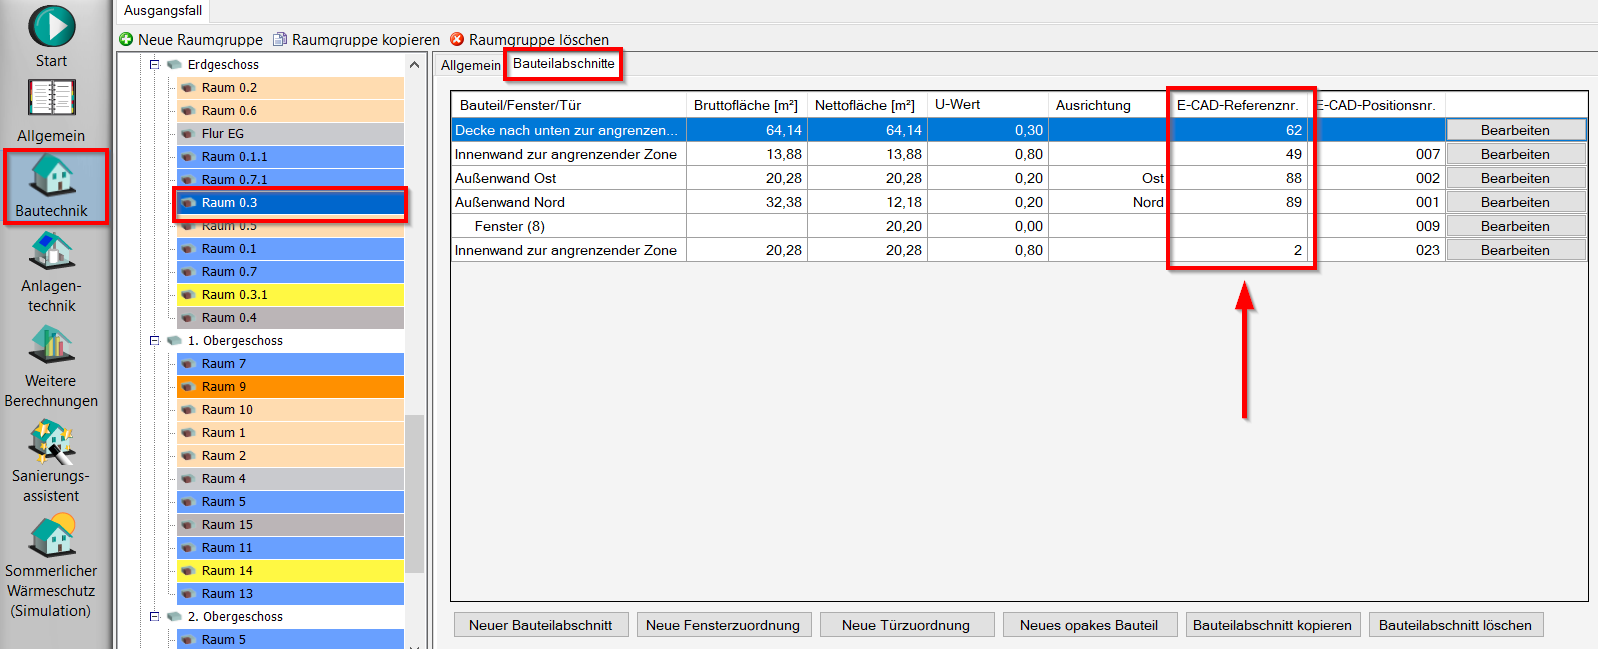Click the green Neue Raumgruppe icon

(x=126, y=40)
